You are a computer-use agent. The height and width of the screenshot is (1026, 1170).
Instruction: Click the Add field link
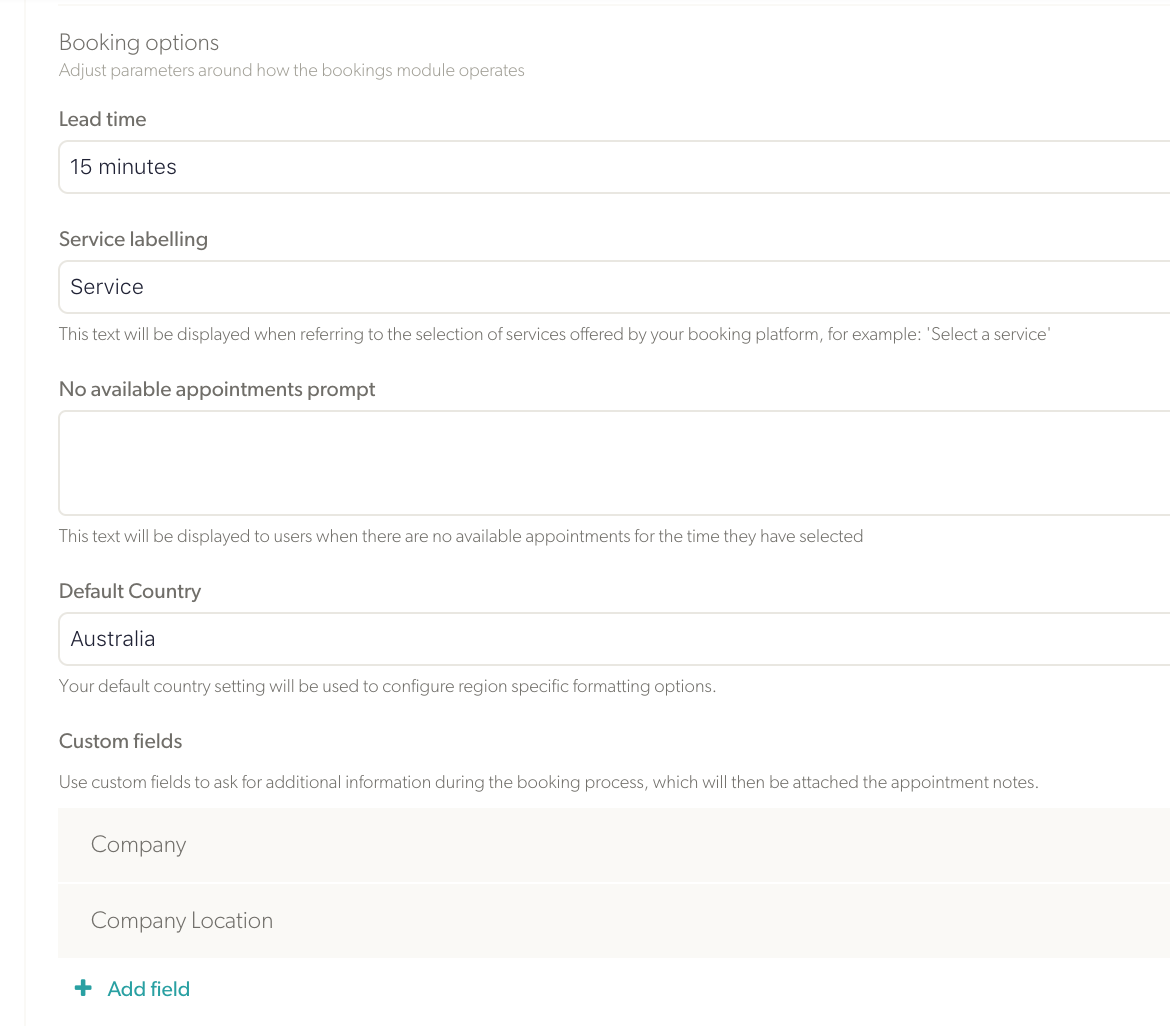(x=148, y=989)
